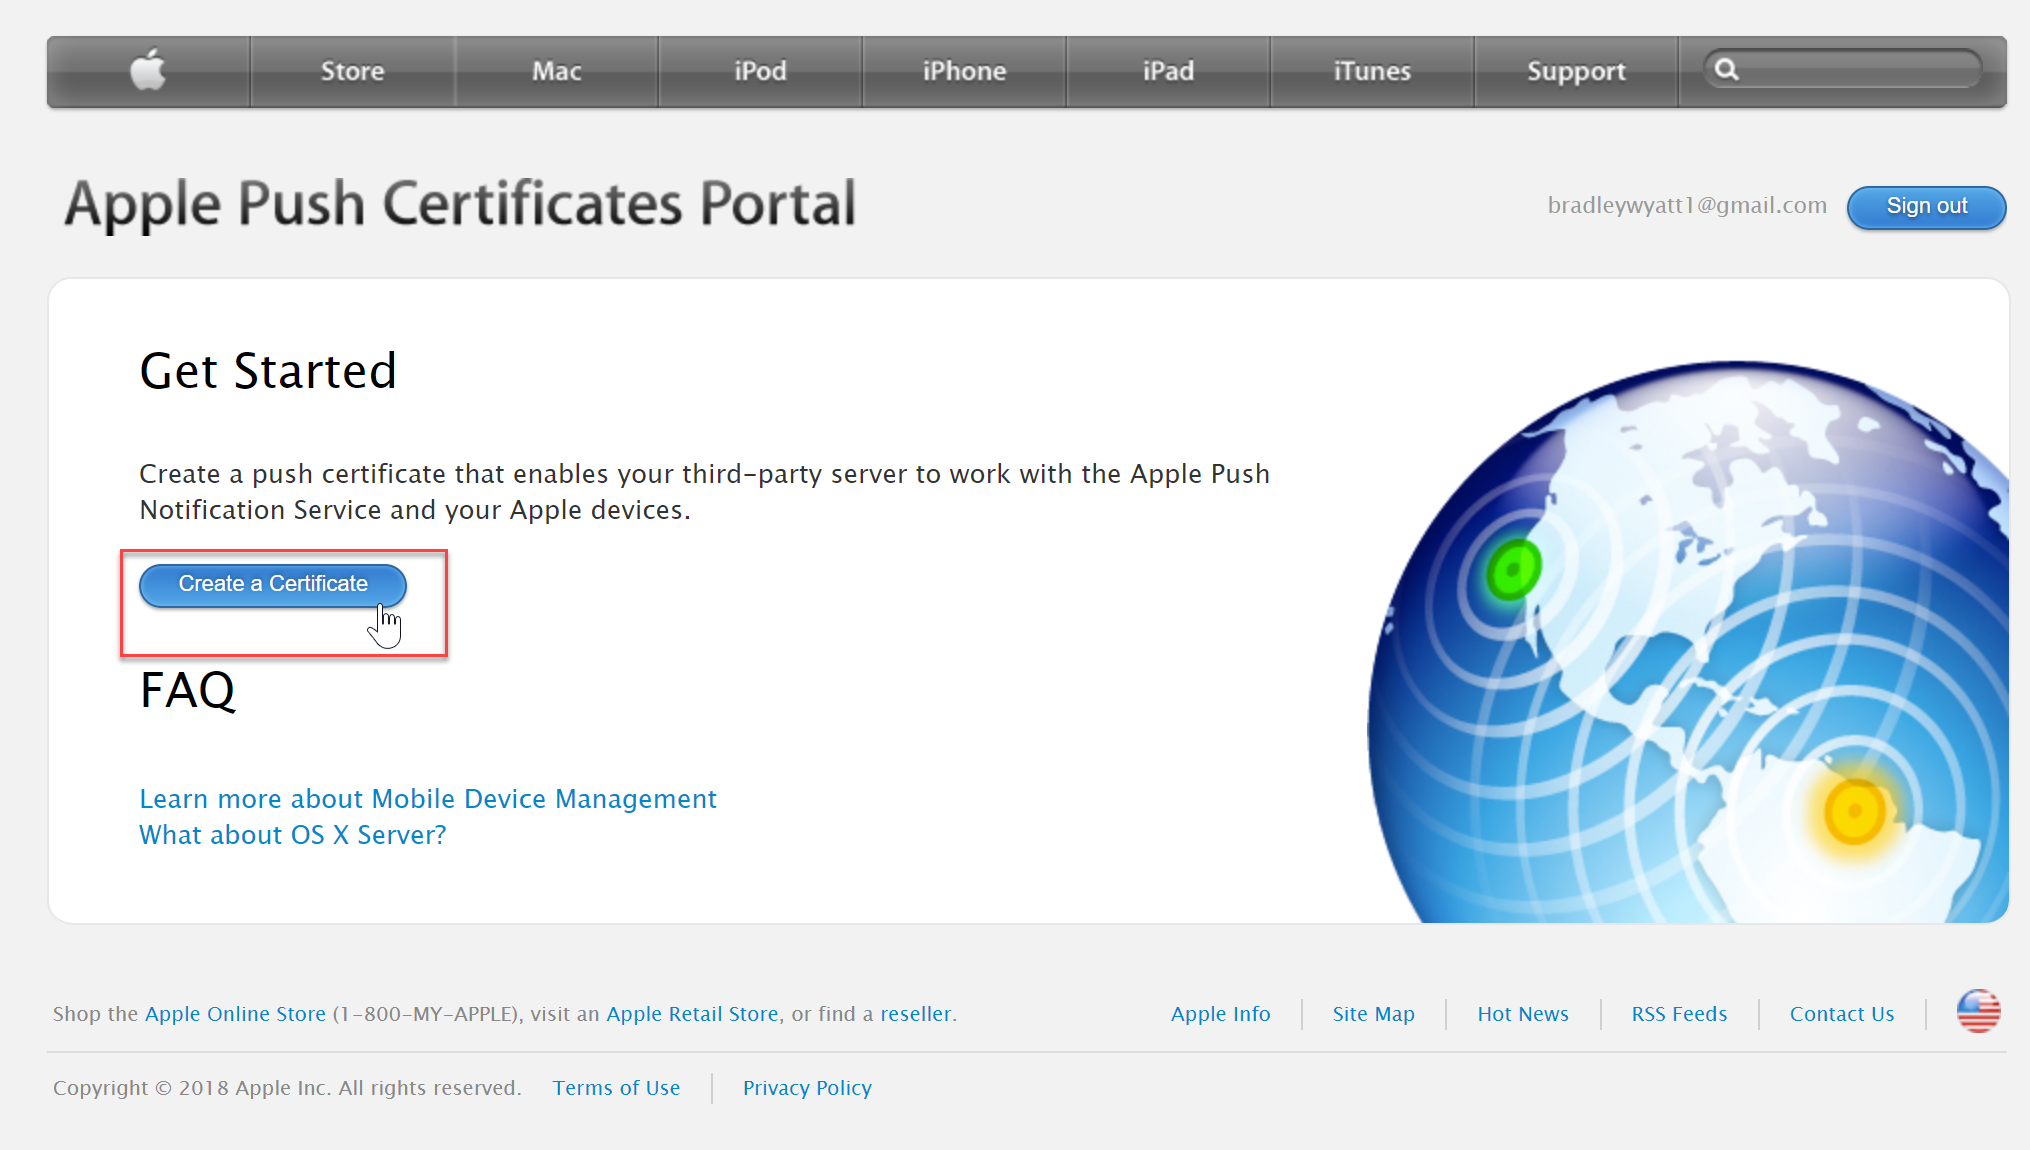Open the Apple Retail Store link
The image size is (2030, 1150).
coord(692,1014)
